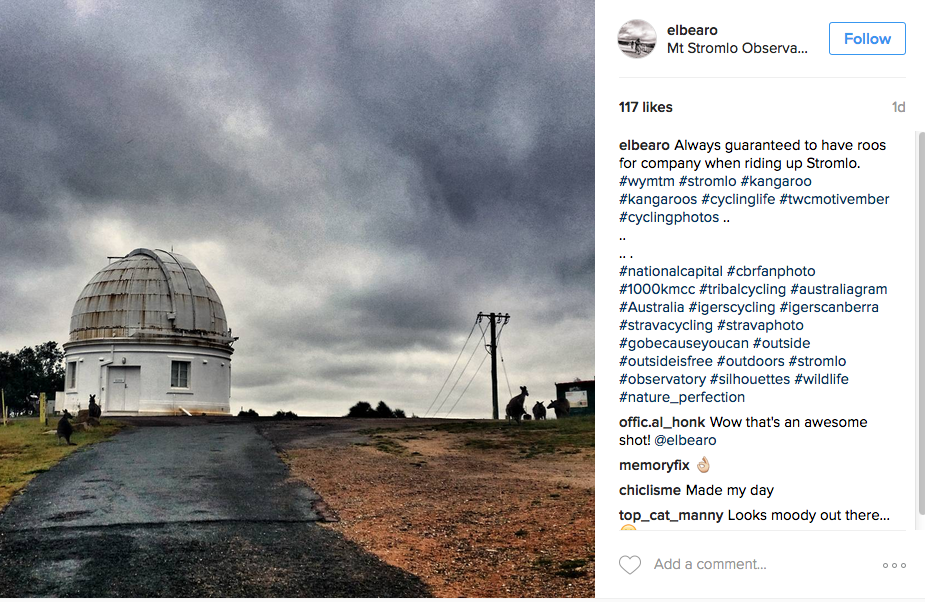Open the three-dot more options menu
The height and width of the screenshot is (602, 925).
pos(894,565)
